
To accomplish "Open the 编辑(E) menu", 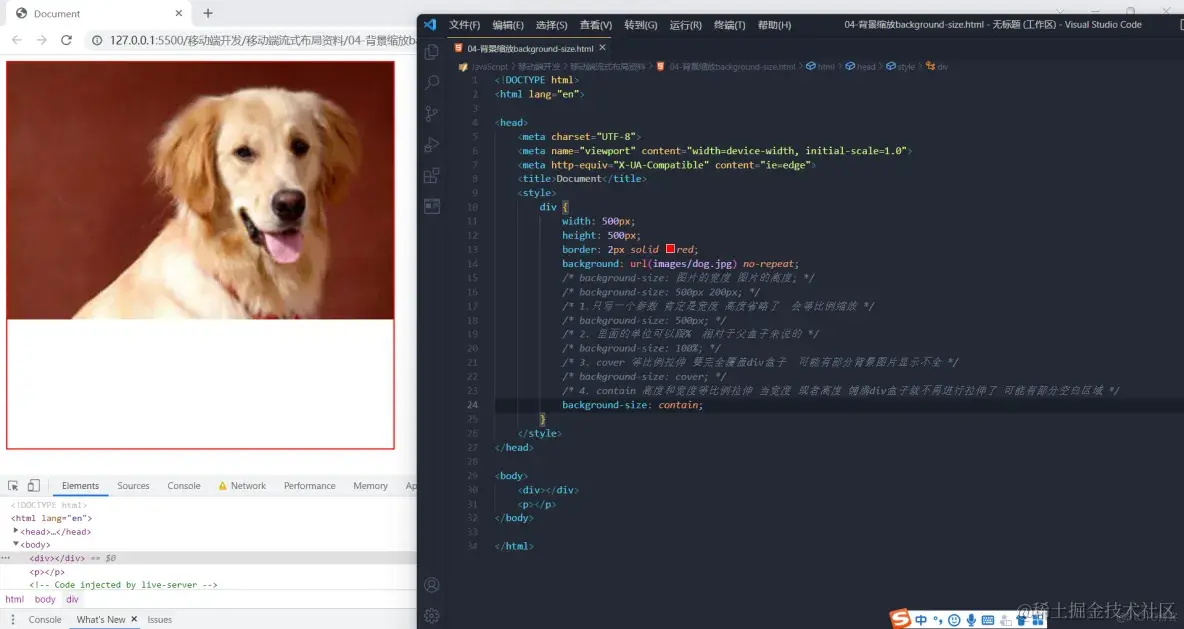I will point(508,25).
